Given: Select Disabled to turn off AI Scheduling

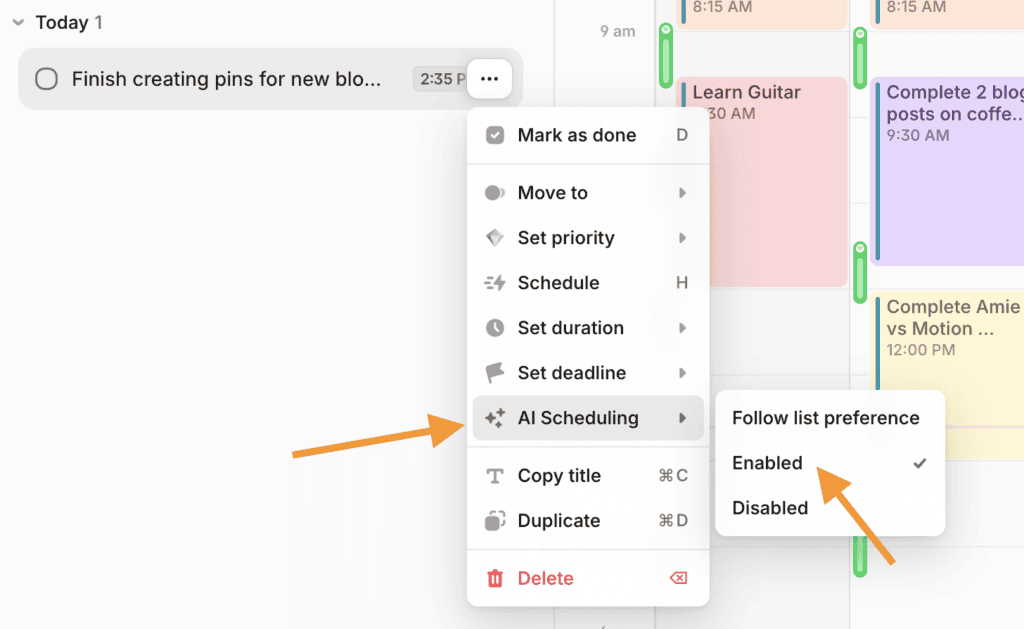Looking at the screenshot, I should tap(770, 508).
